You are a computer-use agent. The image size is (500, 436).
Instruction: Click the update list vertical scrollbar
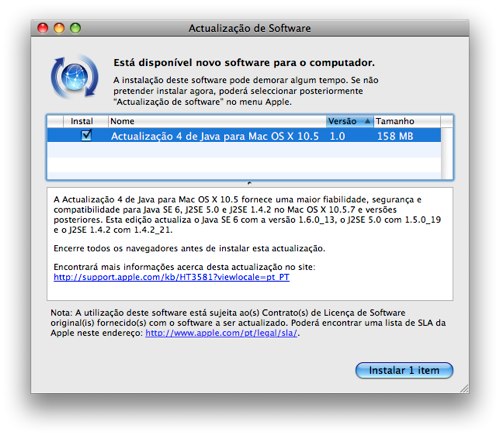pyautogui.click(x=447, y=153)
